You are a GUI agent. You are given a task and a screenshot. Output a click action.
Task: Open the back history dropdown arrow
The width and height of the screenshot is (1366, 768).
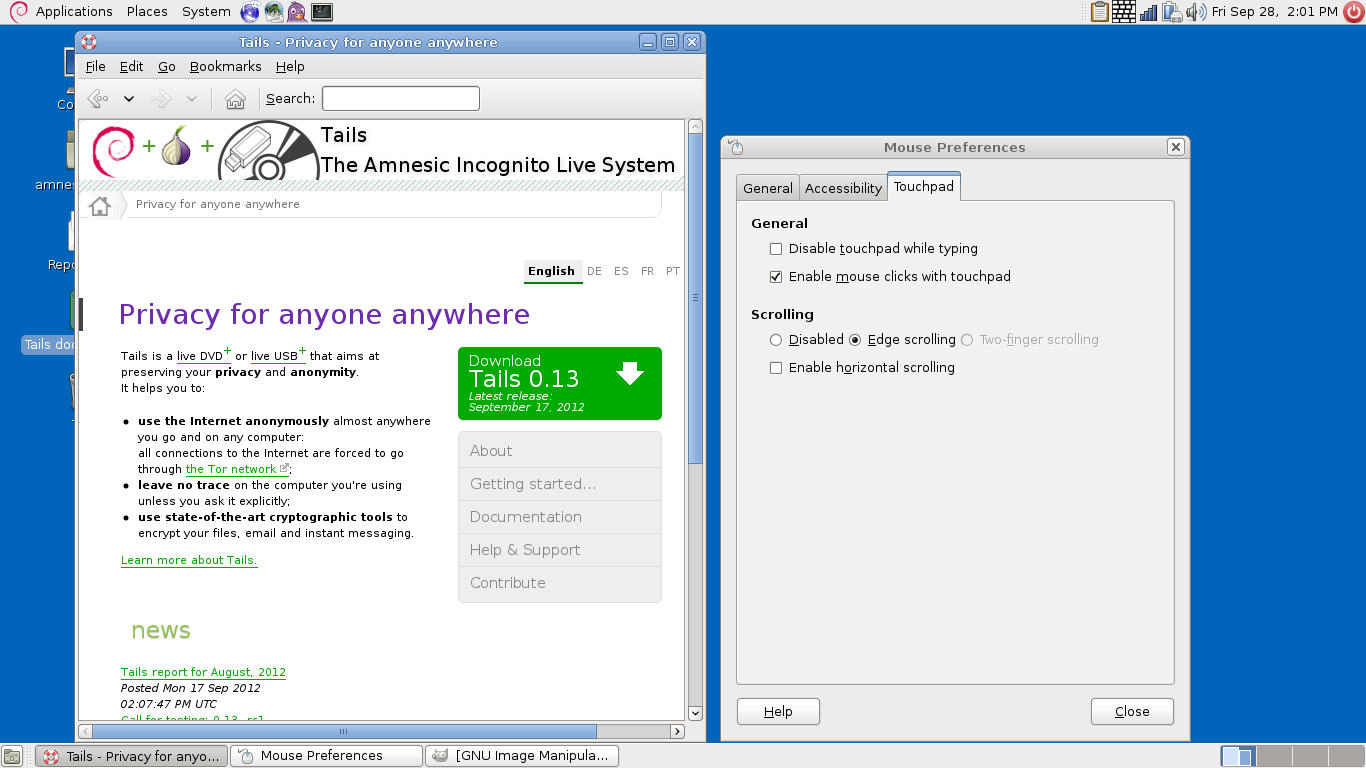[129, 98]
